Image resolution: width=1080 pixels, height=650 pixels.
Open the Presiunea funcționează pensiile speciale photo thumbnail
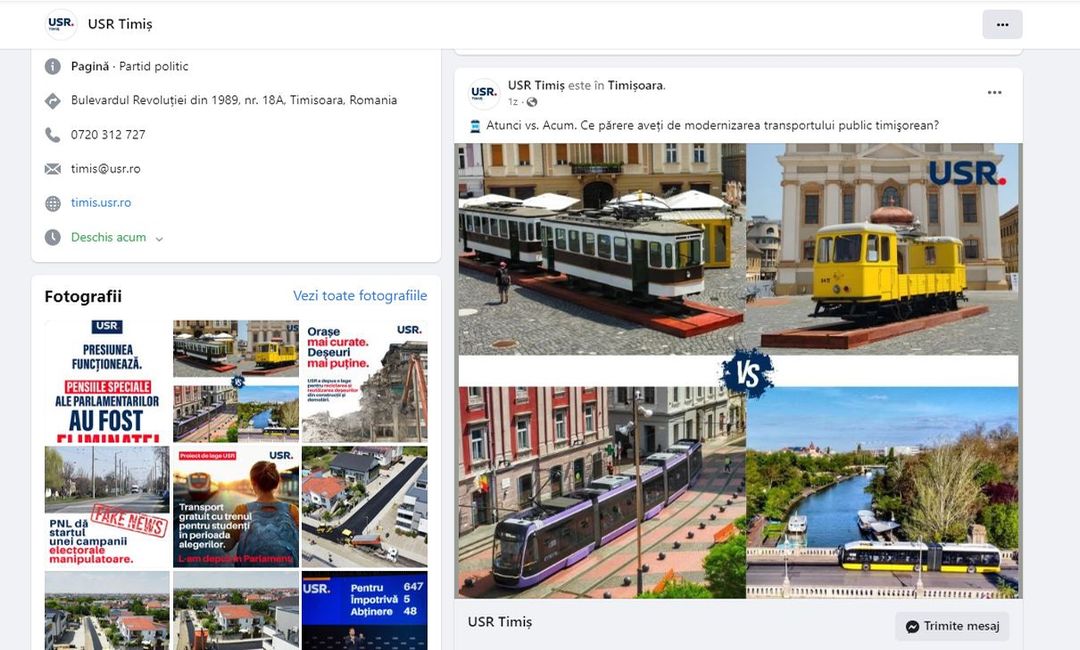[107, 381]
